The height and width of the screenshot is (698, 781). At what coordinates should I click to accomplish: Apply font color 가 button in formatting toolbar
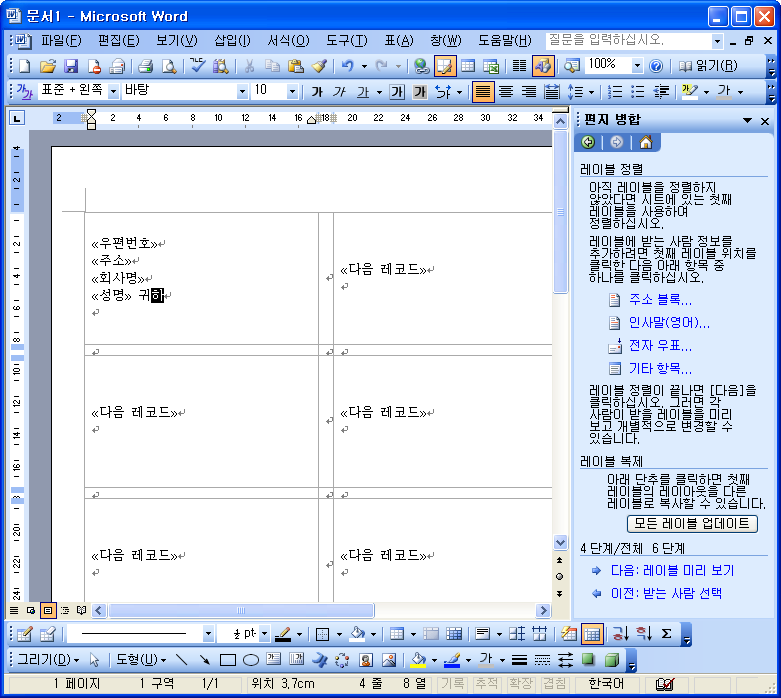click(724, 92)
